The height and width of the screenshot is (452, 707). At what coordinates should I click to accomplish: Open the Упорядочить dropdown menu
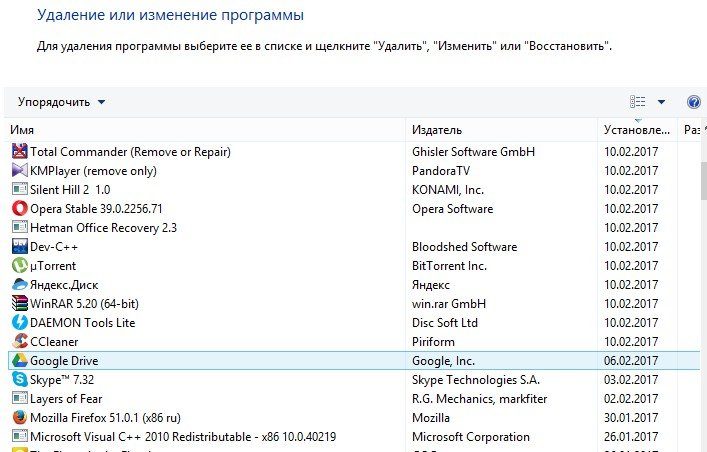coord(61,102)
